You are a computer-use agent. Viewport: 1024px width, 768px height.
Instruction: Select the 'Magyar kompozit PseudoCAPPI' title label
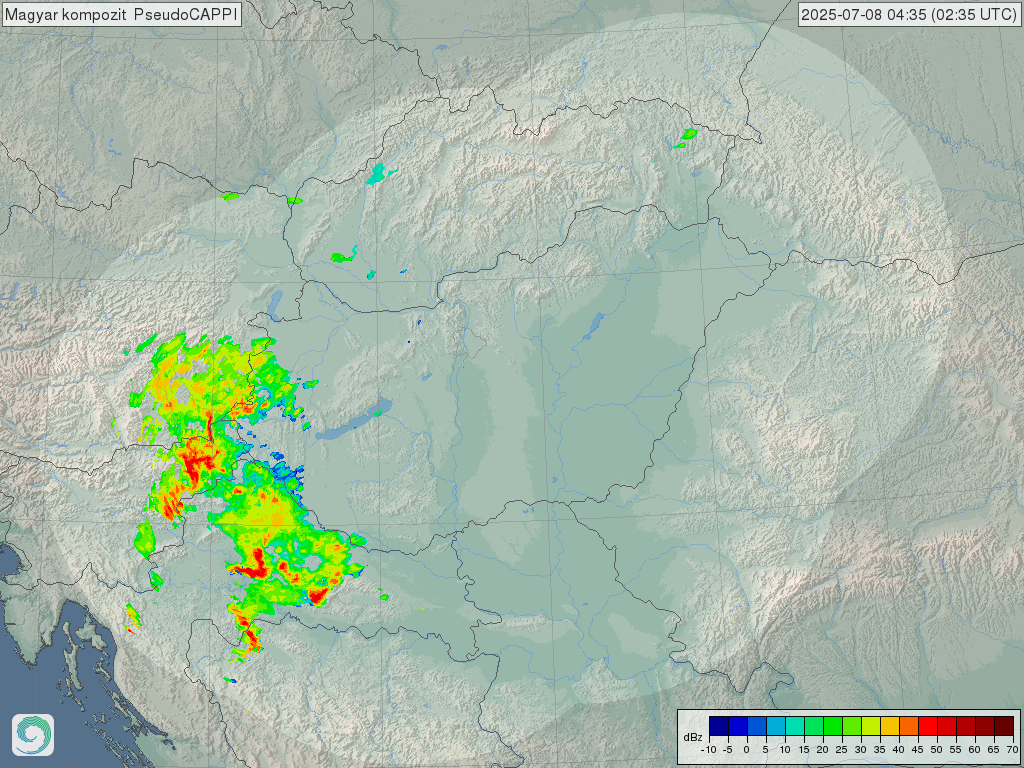tap(121, 14)
